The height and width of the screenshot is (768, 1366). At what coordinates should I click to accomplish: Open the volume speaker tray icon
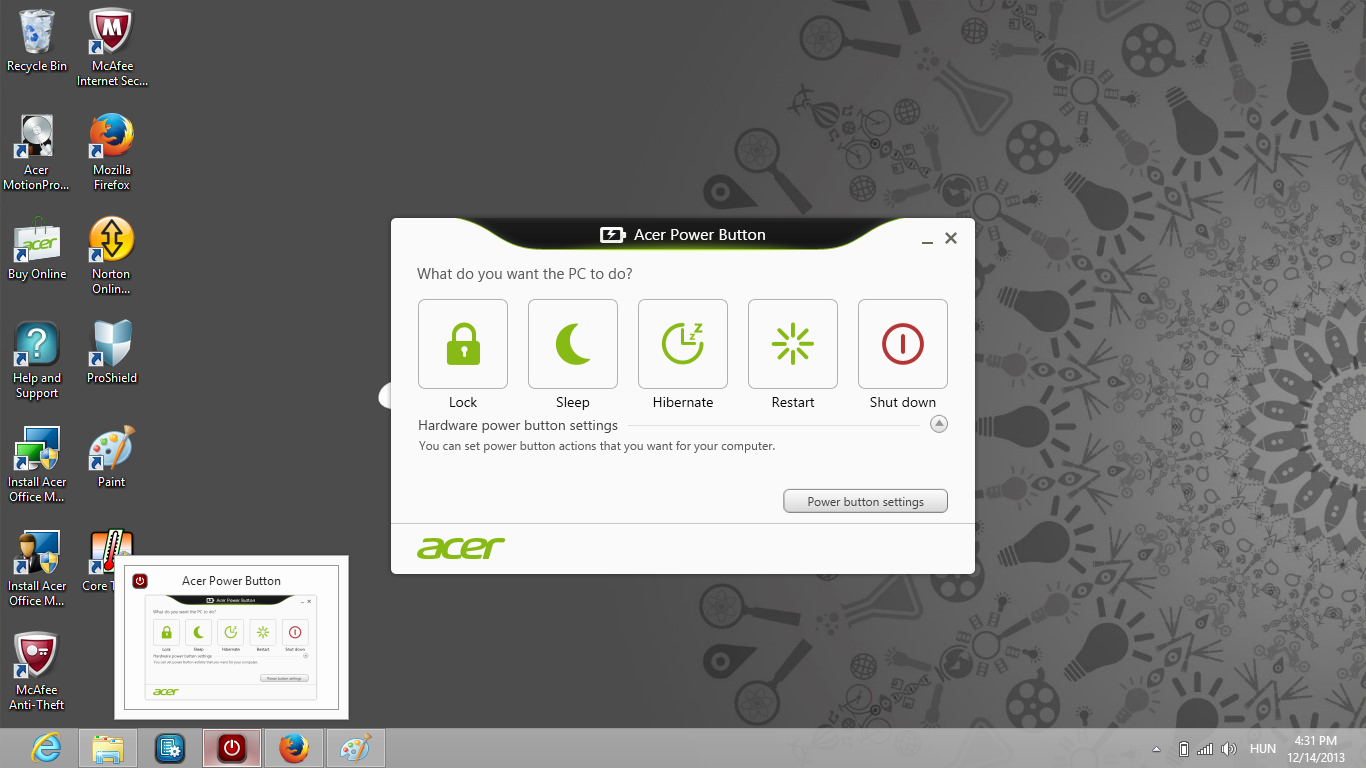(x=1228, y=749)
